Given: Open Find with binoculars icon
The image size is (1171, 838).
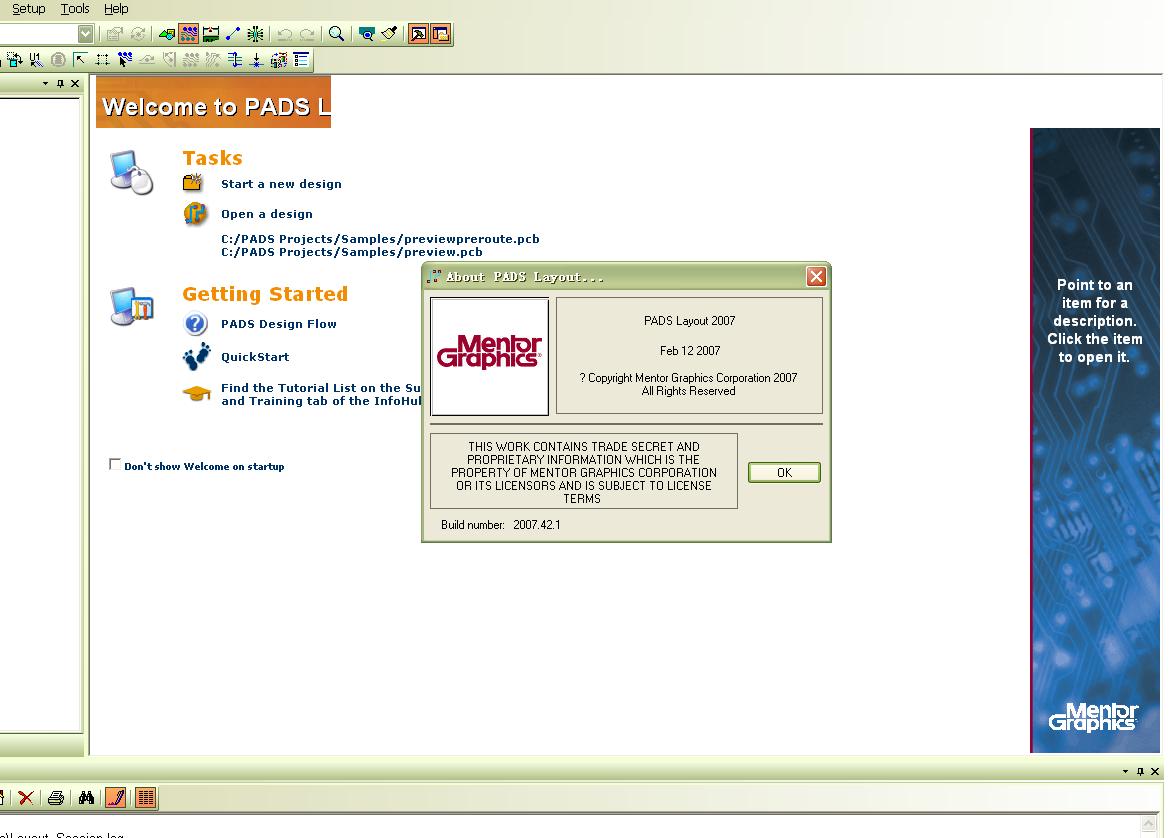Looking at the screenshot, I should (87, 798).
